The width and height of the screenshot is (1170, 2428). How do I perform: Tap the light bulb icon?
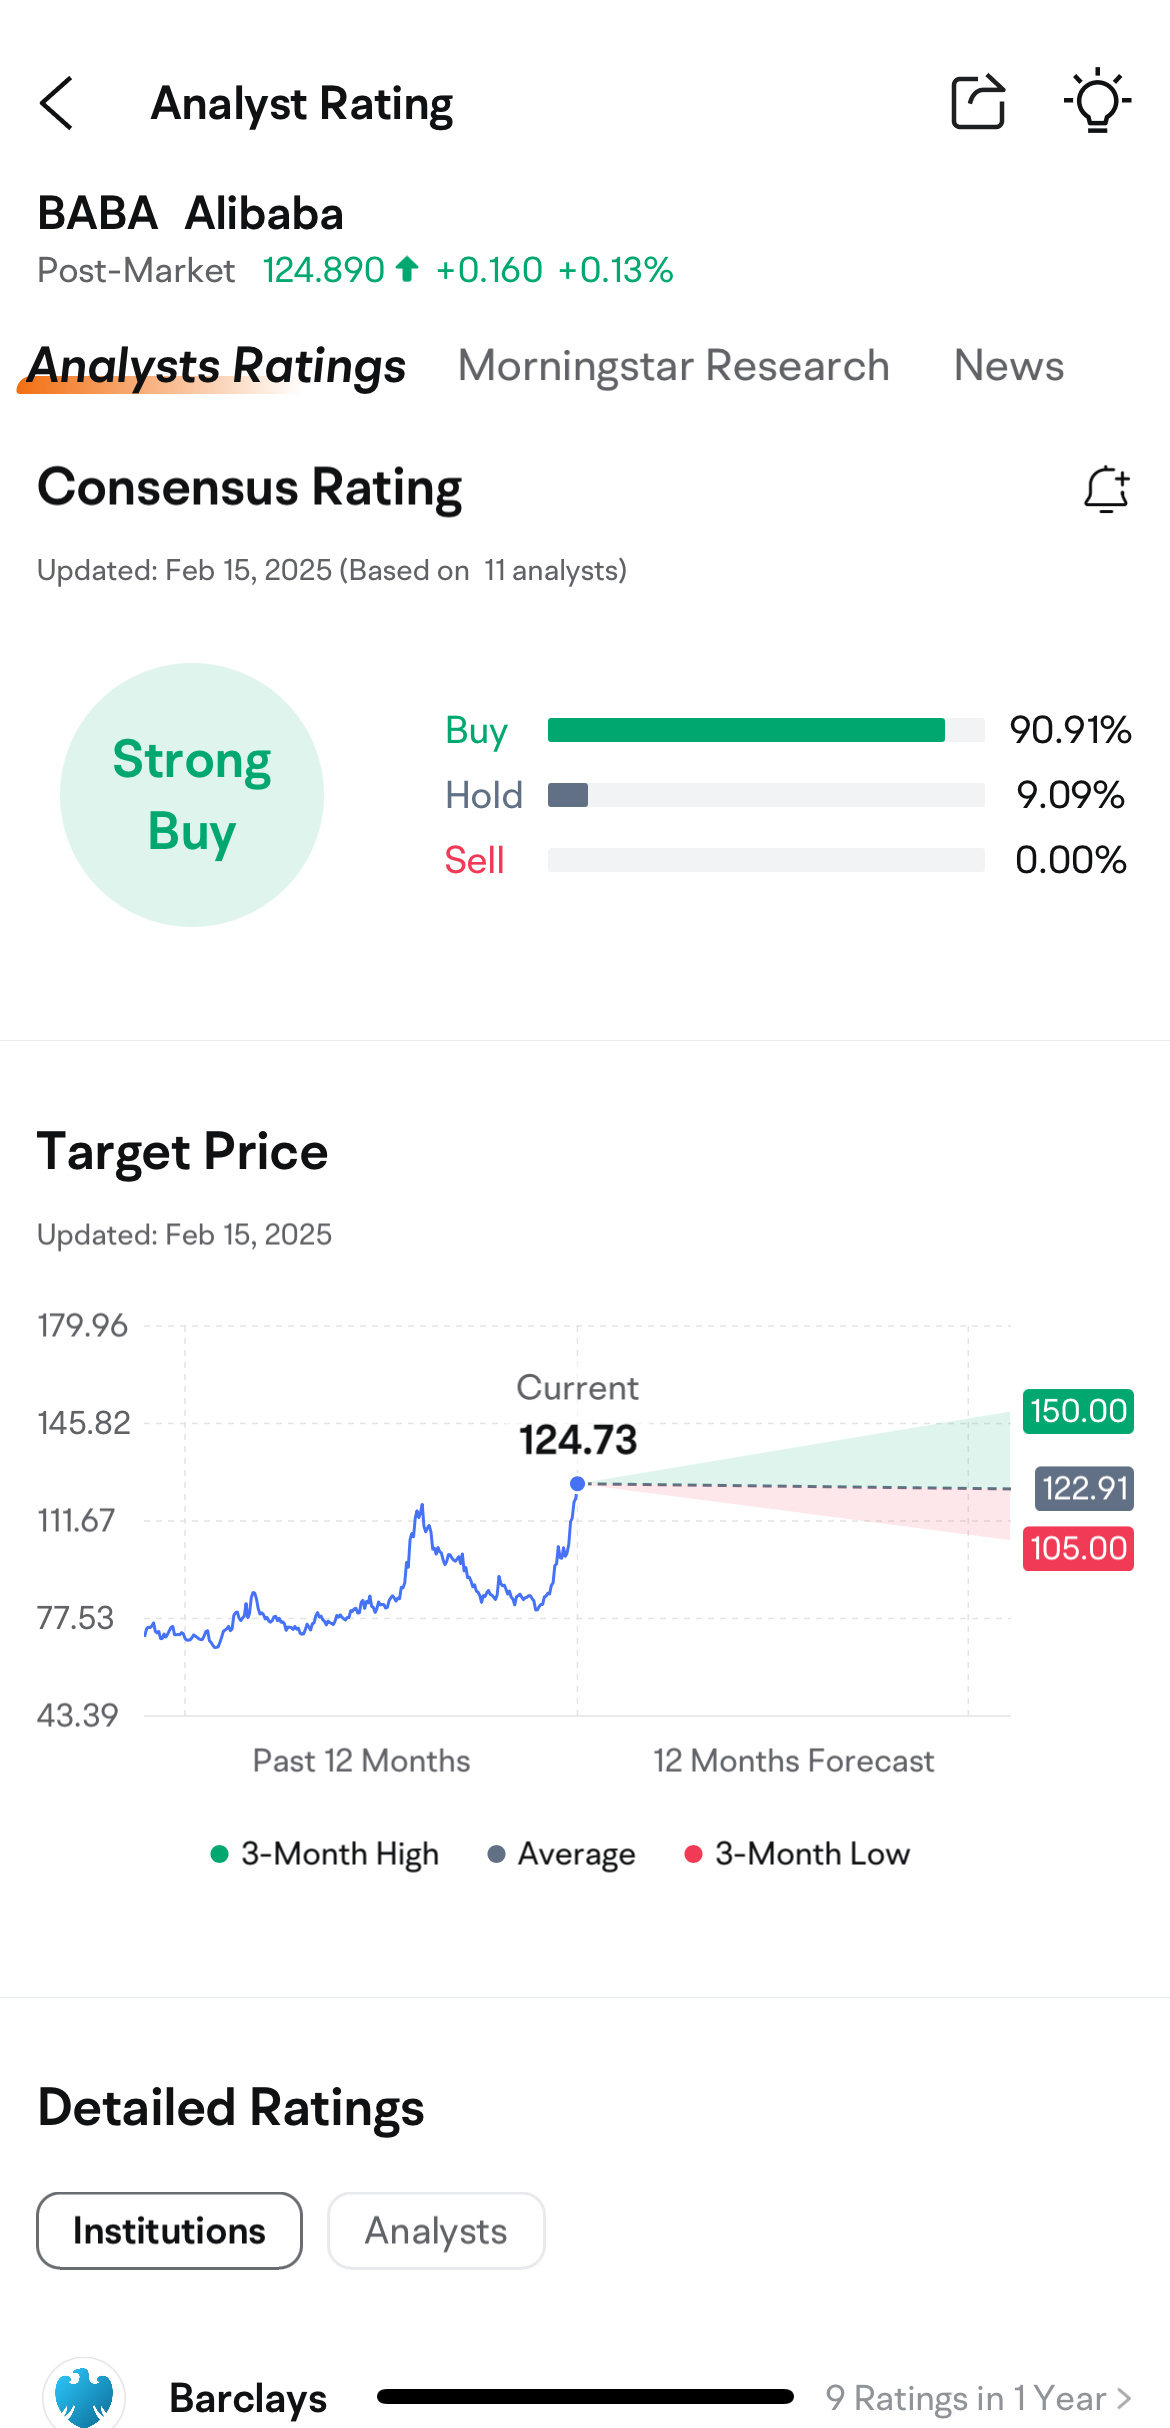1097,100
